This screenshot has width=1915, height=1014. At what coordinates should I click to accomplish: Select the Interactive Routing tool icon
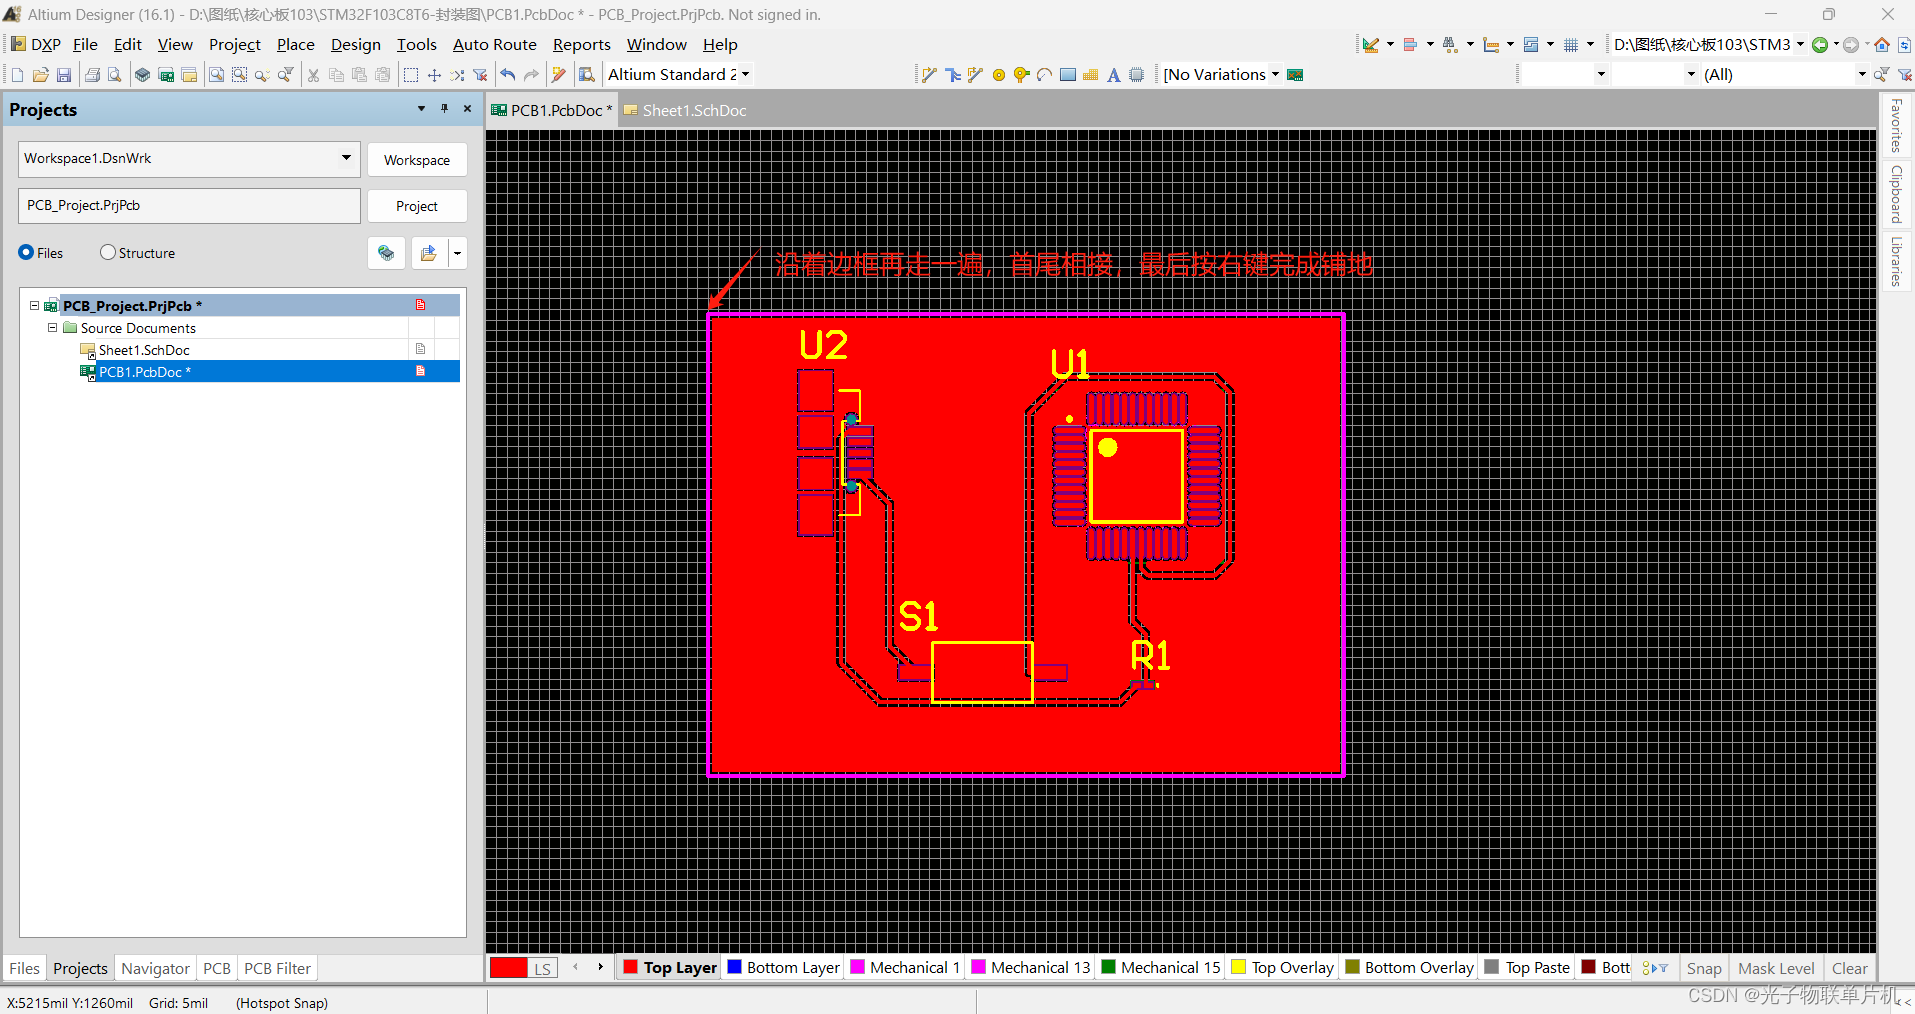pos(929,75)
